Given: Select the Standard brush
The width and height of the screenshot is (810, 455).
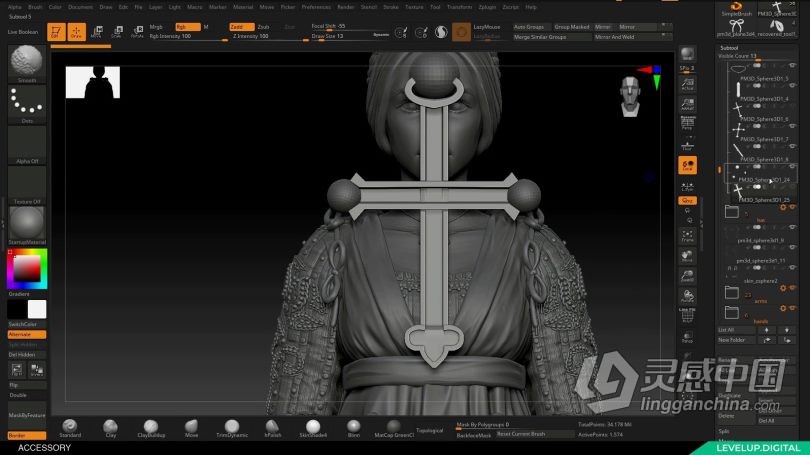Looking at the screenshot, I should point(70,428).
